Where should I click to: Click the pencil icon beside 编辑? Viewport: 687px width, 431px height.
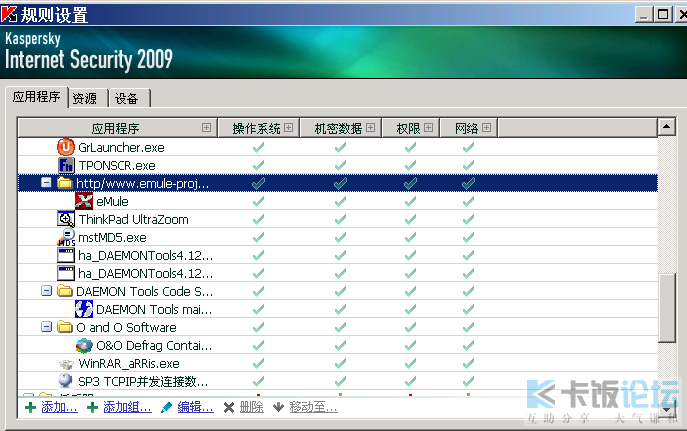point(166,408)
